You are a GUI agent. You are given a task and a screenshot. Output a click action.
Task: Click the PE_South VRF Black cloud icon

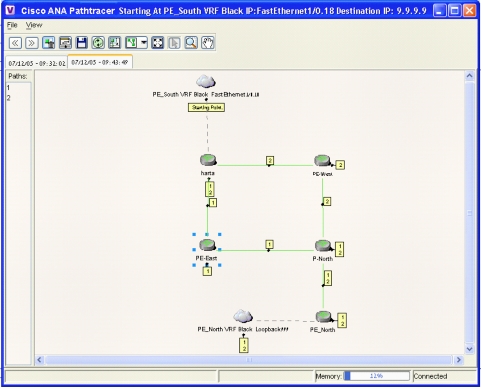206,81
